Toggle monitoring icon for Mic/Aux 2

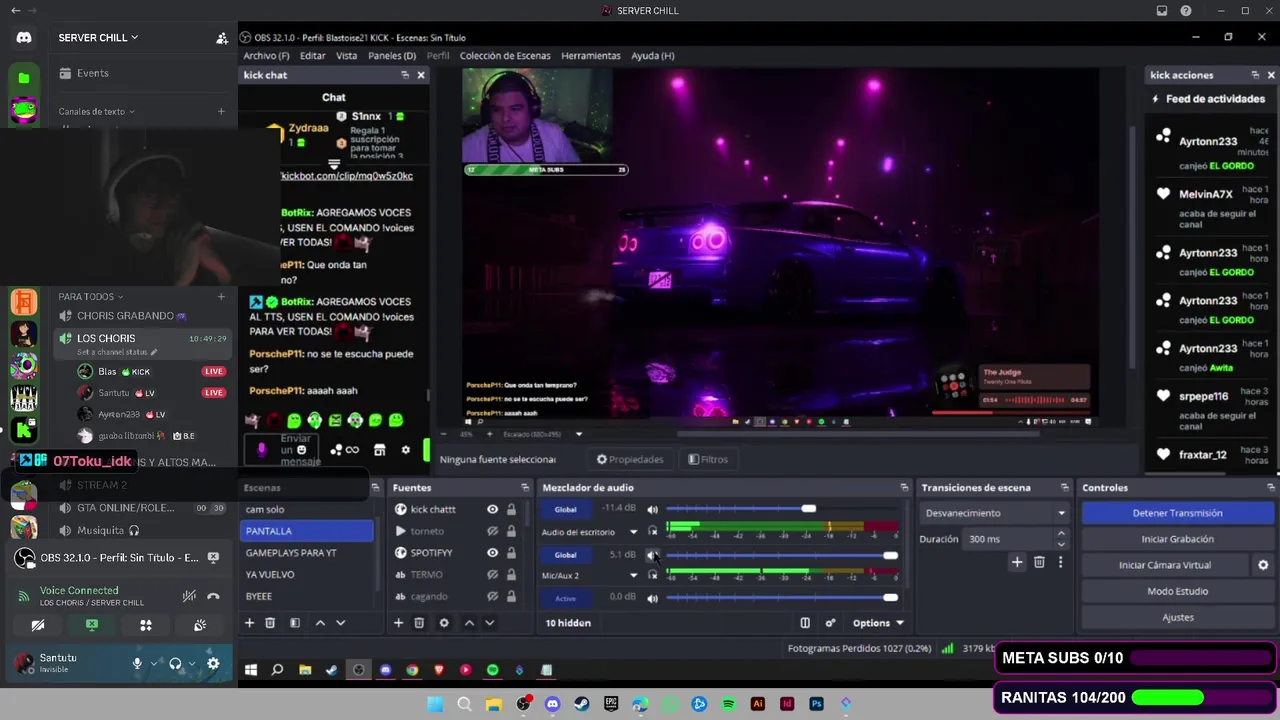pos(653,576)
